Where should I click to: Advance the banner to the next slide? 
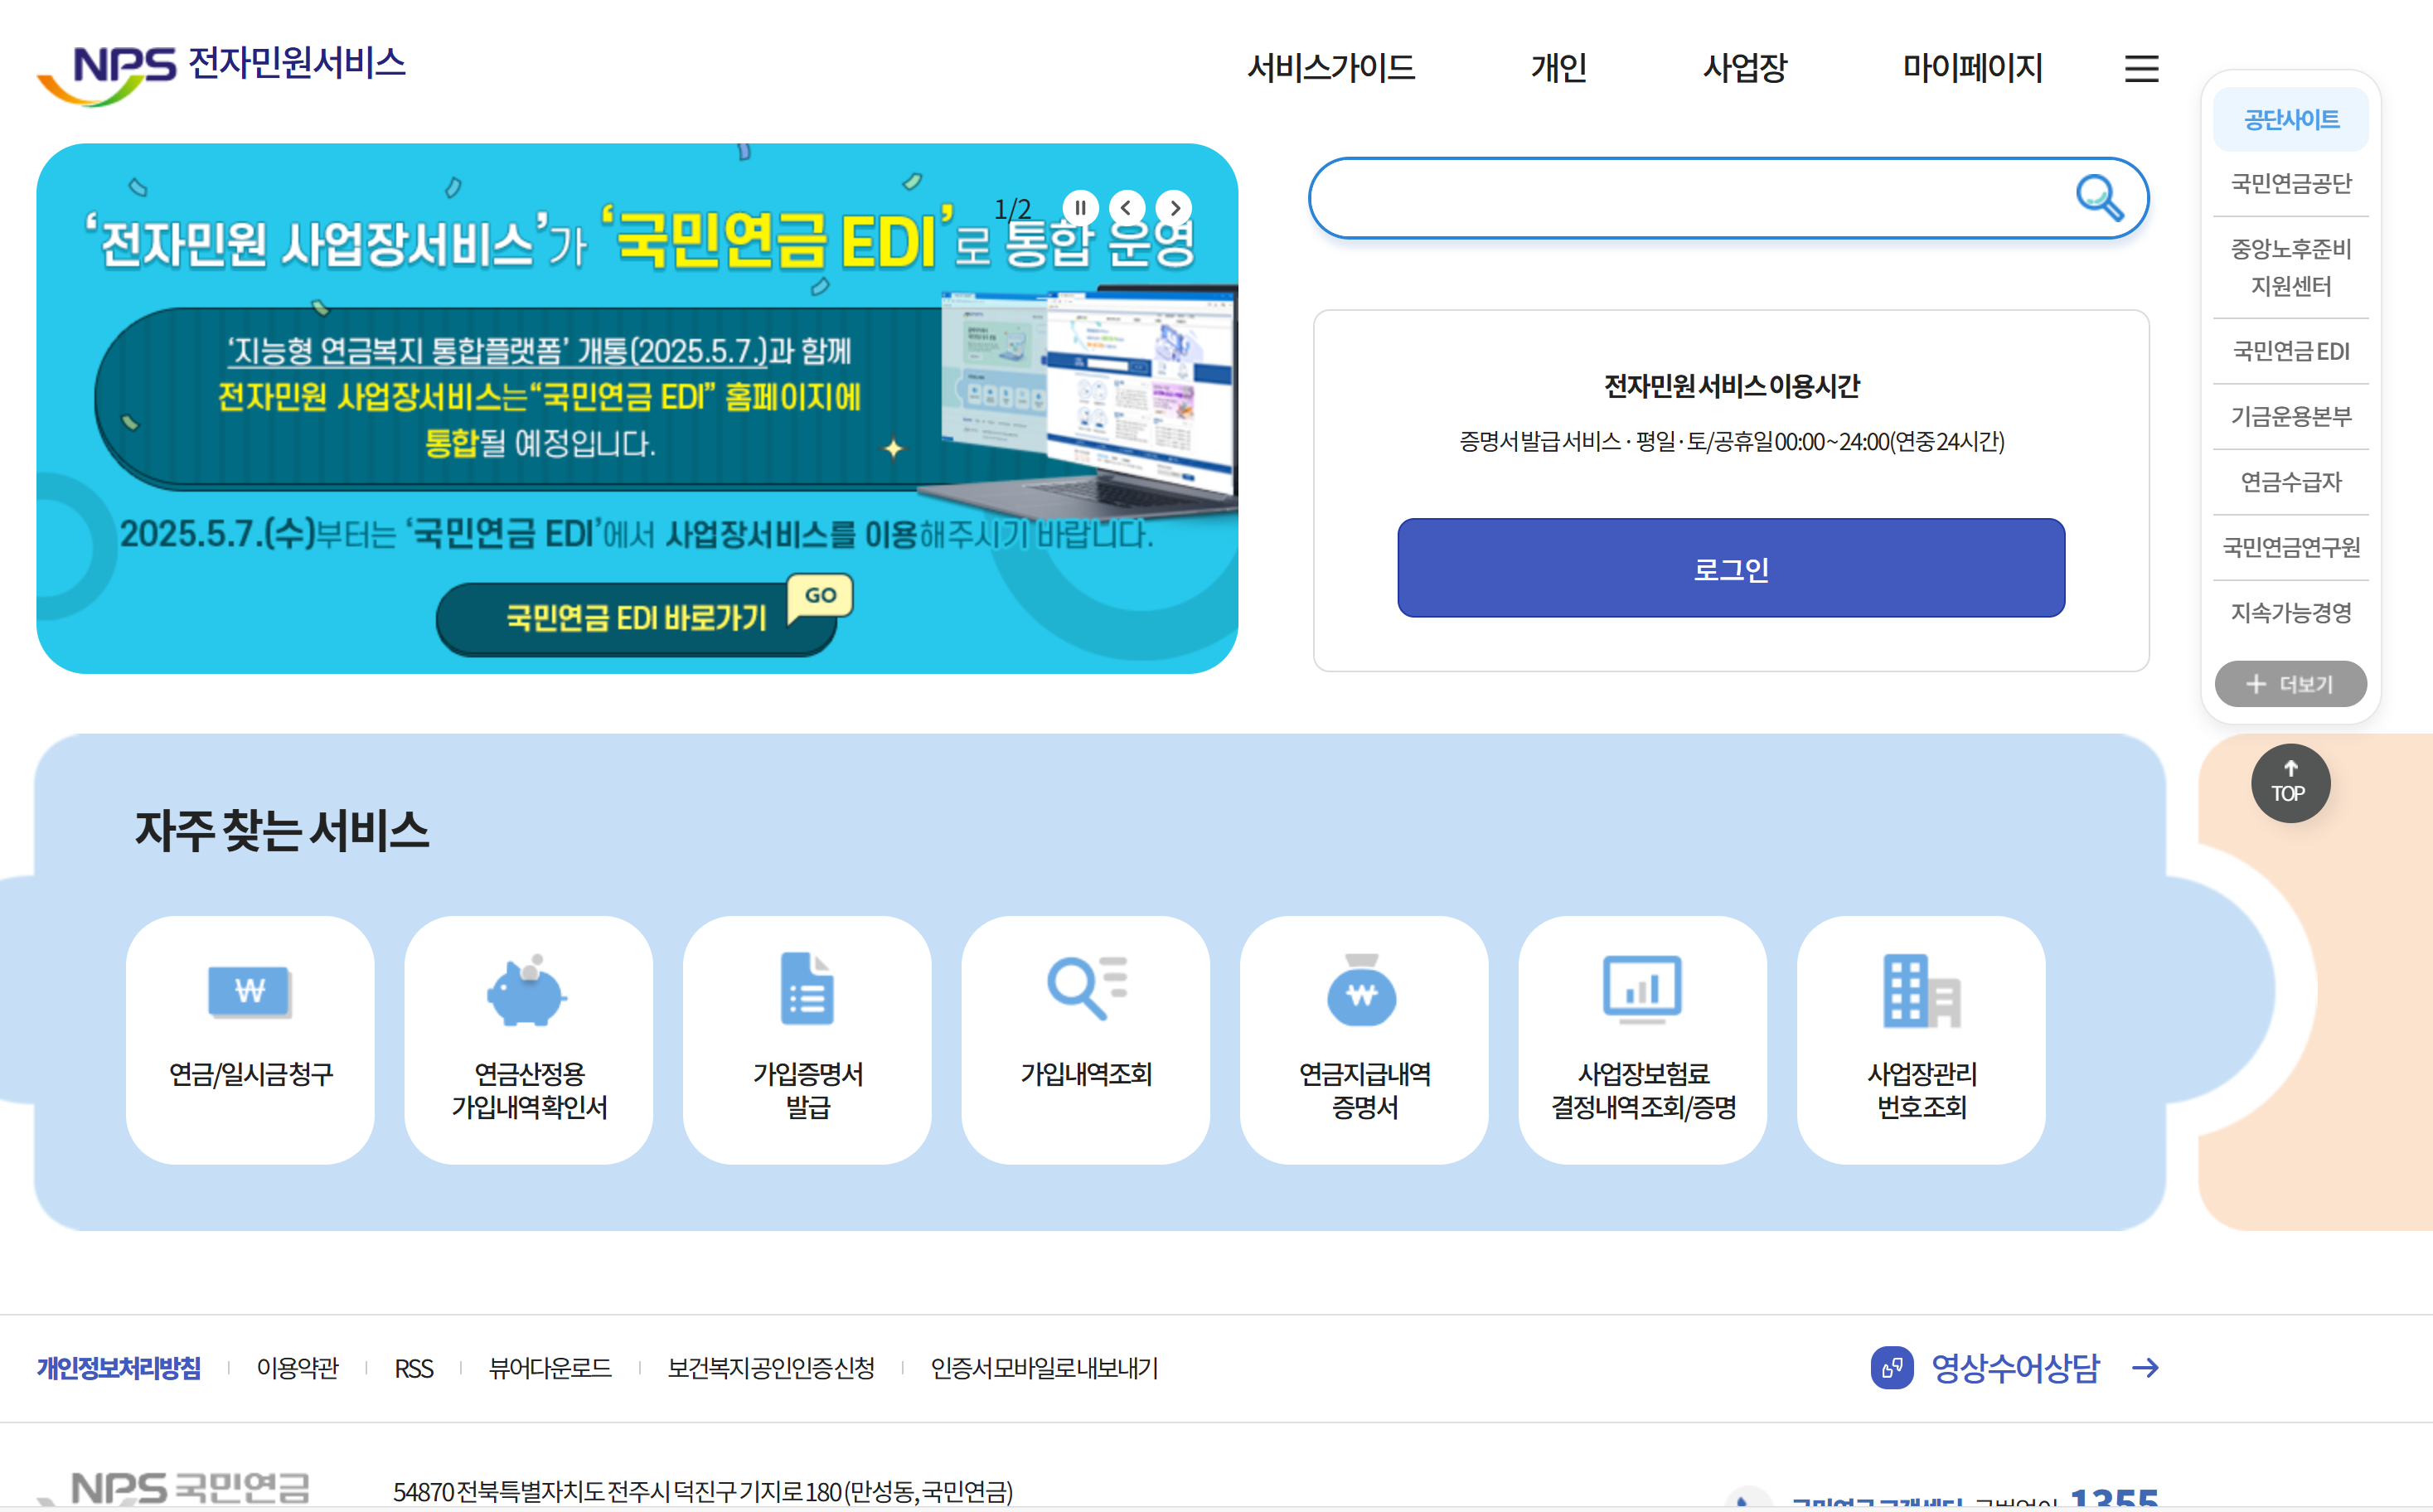point(1174,207)
